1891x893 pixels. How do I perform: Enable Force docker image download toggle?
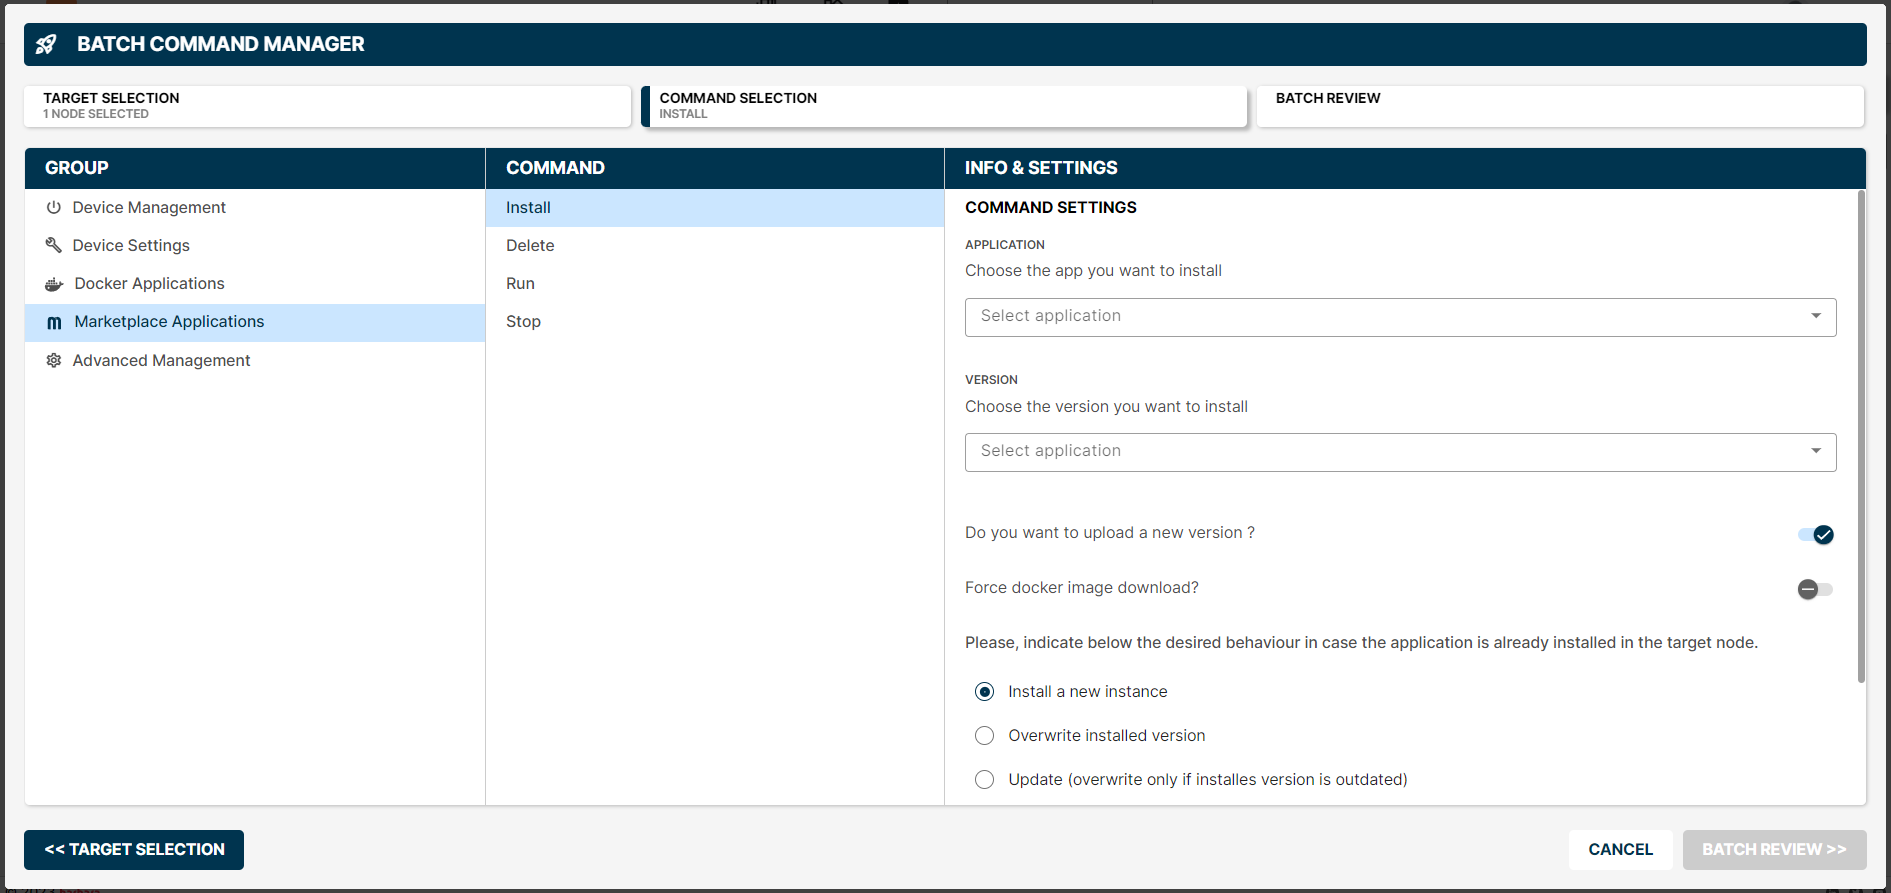pyautogui.click(x=1815, y=589)
